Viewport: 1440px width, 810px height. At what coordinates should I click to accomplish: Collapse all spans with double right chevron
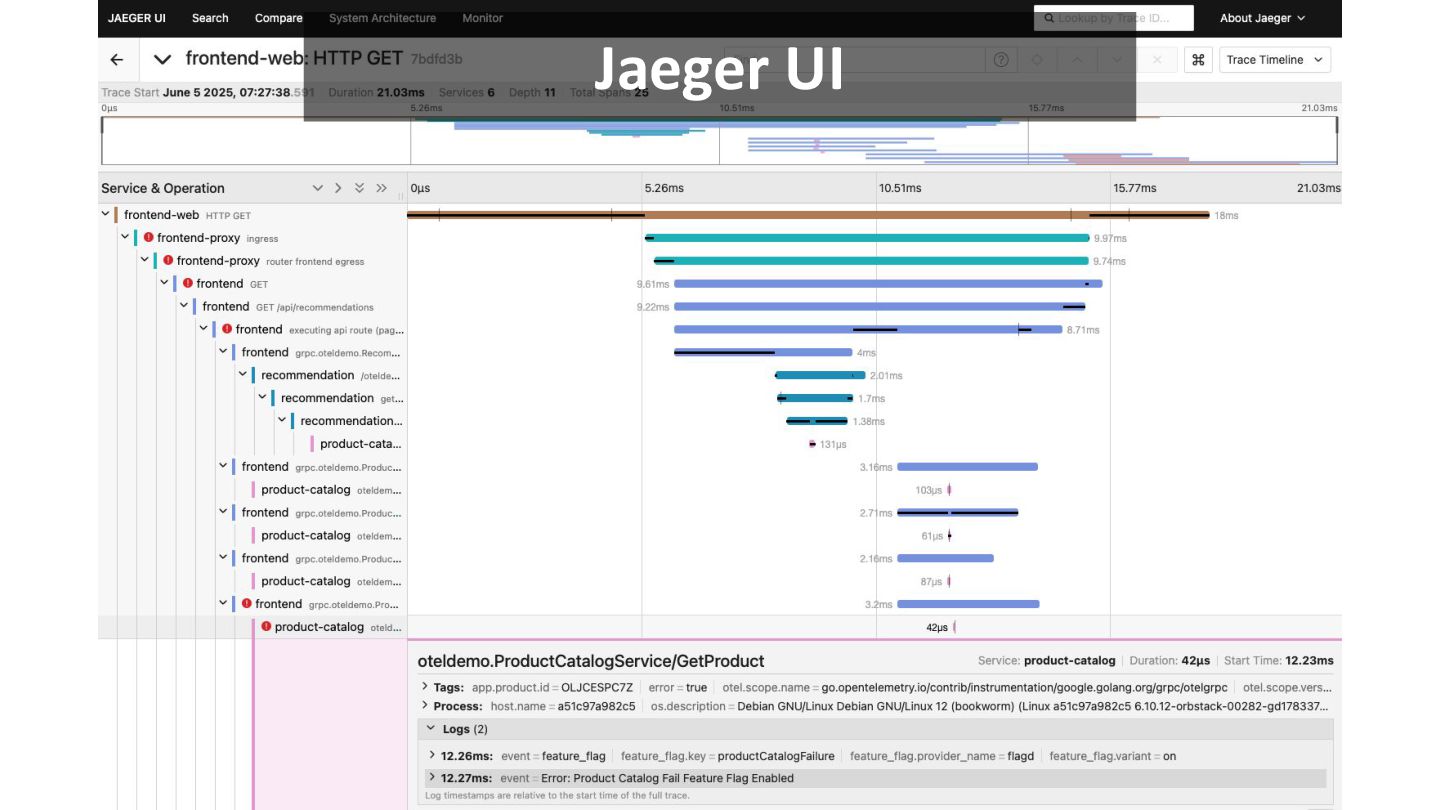click(381, 188)
